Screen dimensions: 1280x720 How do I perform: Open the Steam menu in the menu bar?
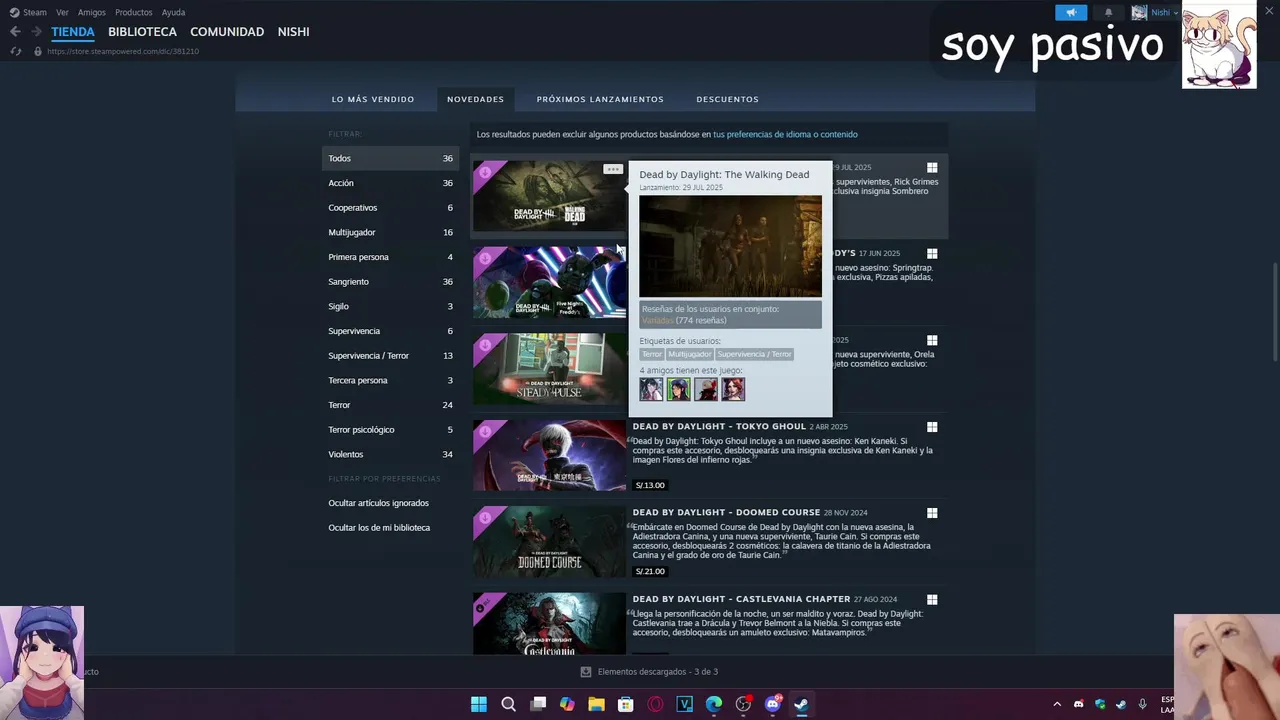tap(35, 12)
